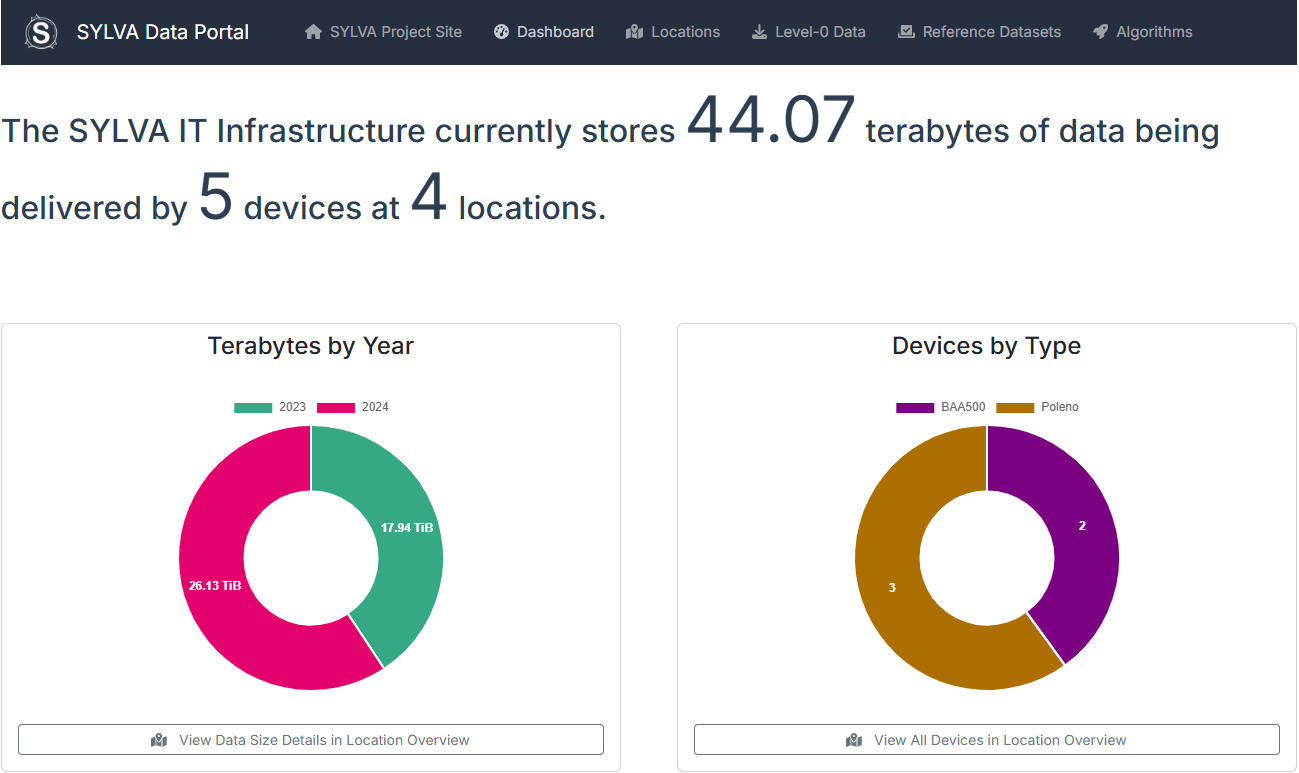This screenshot has height=773, width=1299.
Task: Toggle the BAA500 legend color swatch
Action: [915, 407]
